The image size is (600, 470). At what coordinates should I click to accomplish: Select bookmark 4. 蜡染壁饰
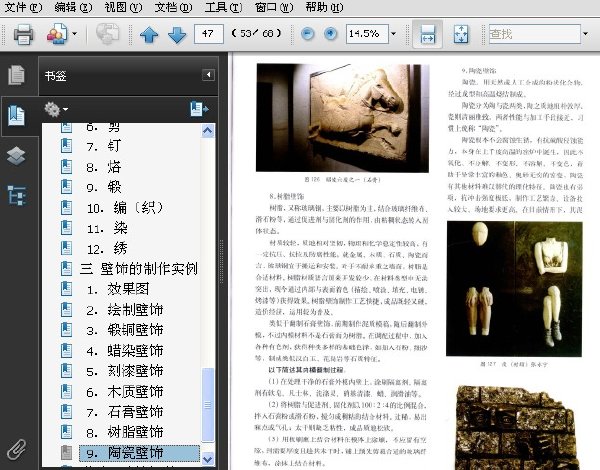pyautogui.click(x=125, y=351)
